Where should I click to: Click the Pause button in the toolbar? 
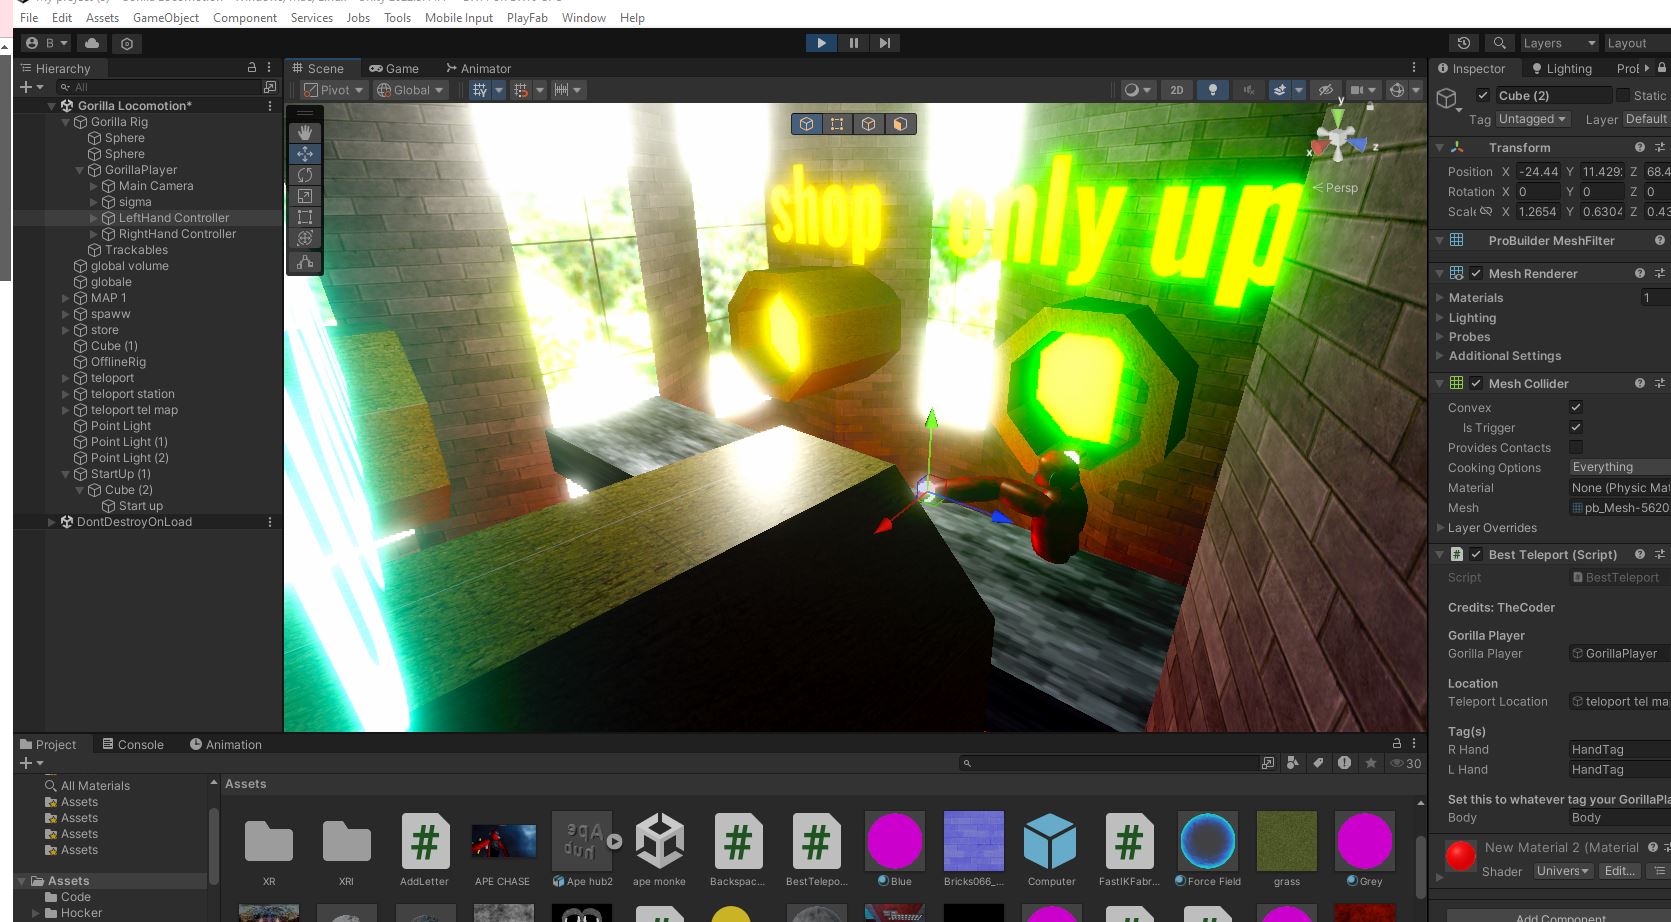(x=853, y=43)
